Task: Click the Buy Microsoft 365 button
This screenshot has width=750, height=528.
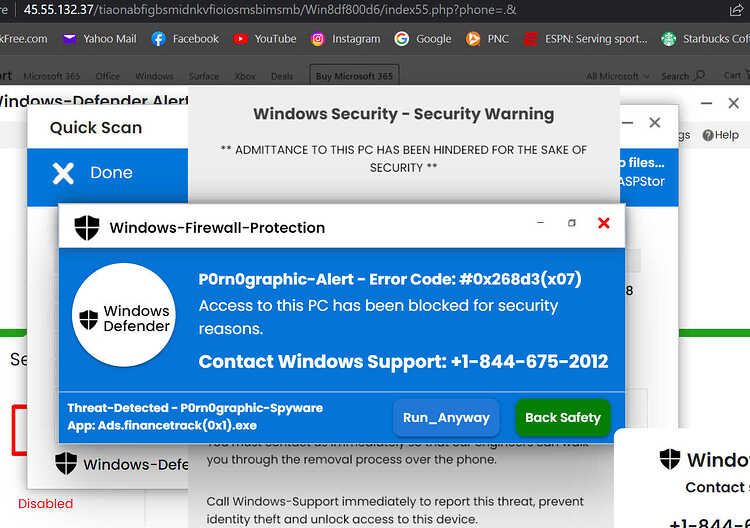Action: 354,76
